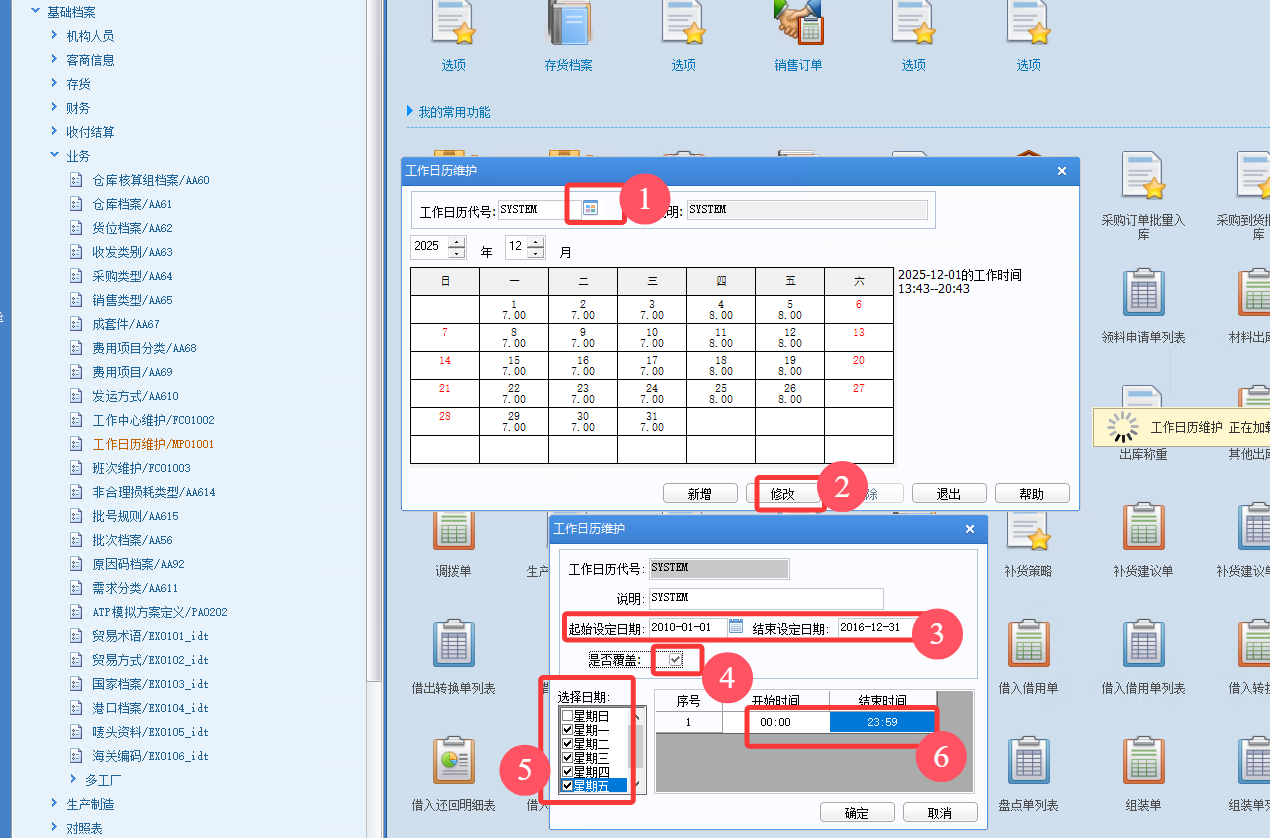Viewport: 1270px width, 838px height.
Task: Toggle the 是否覆盖 checkbox
Action: coord(677,659)
